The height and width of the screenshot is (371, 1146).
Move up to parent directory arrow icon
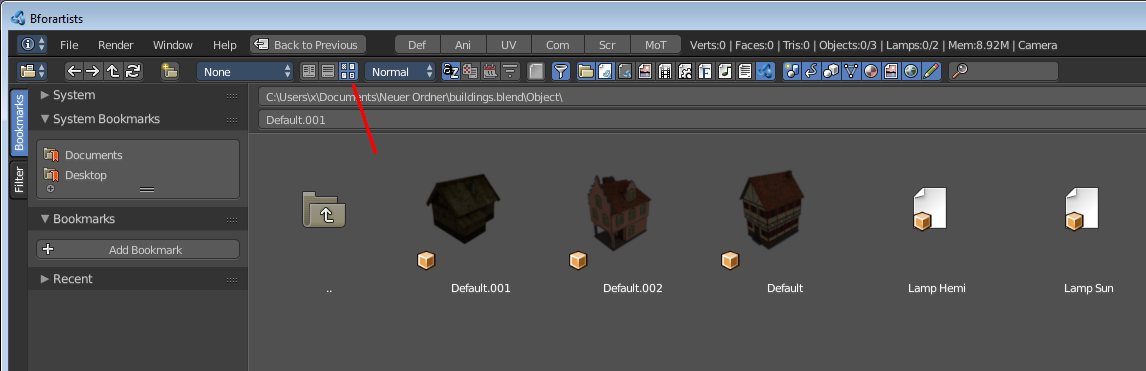[x=113, y=71]
